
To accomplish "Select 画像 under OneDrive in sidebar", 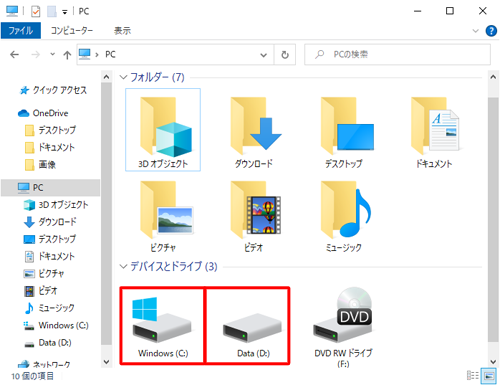I will [40, 164].
